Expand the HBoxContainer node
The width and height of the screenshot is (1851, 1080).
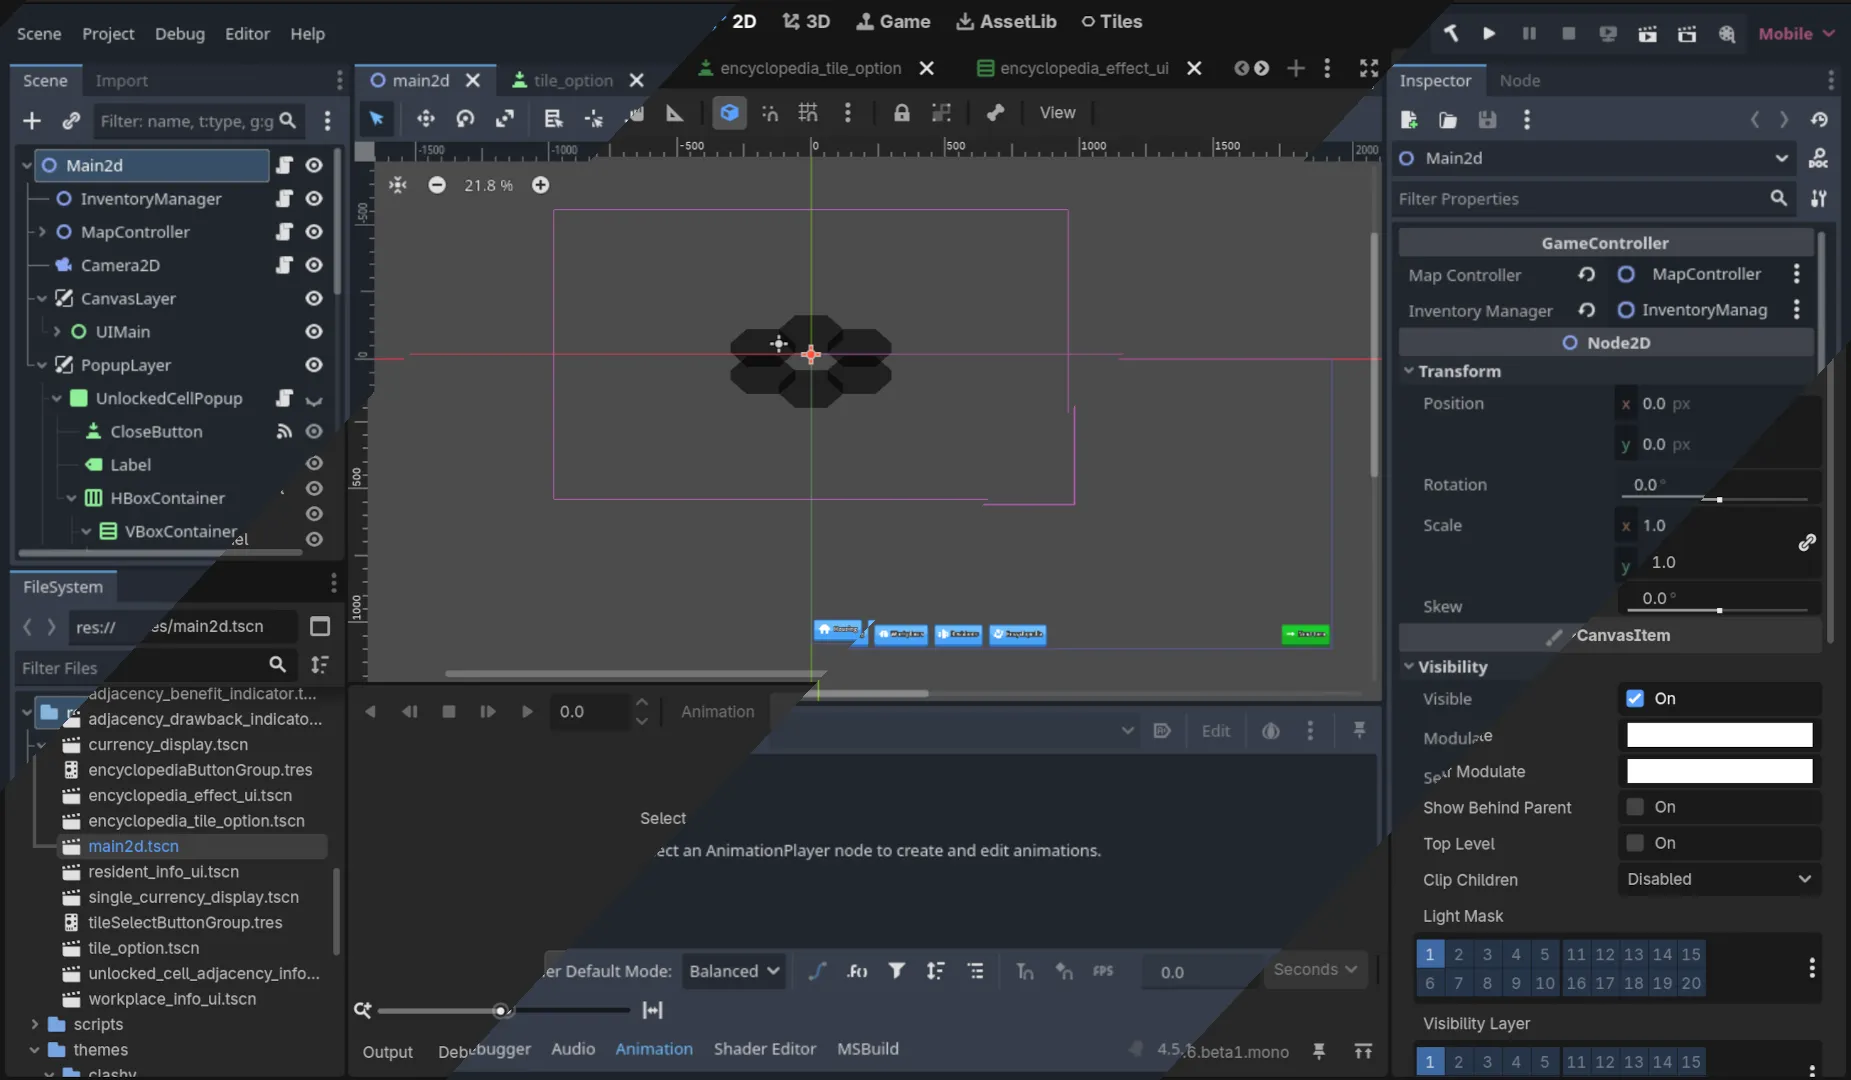(71, 497)
